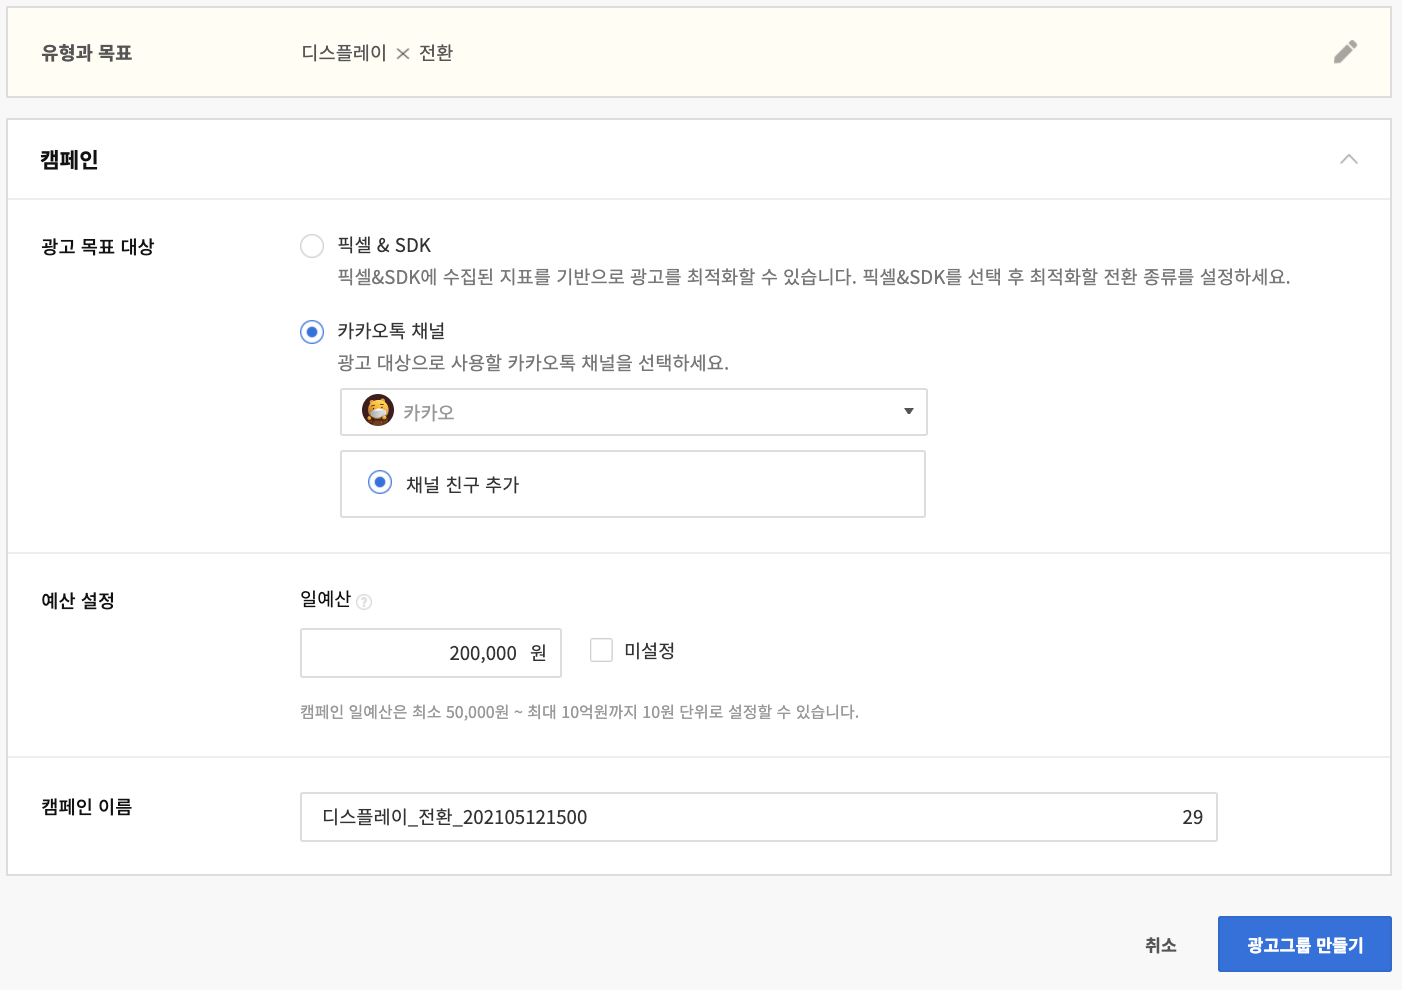
Task: Click the 예산 설정 label
Action: pos(78,601)
